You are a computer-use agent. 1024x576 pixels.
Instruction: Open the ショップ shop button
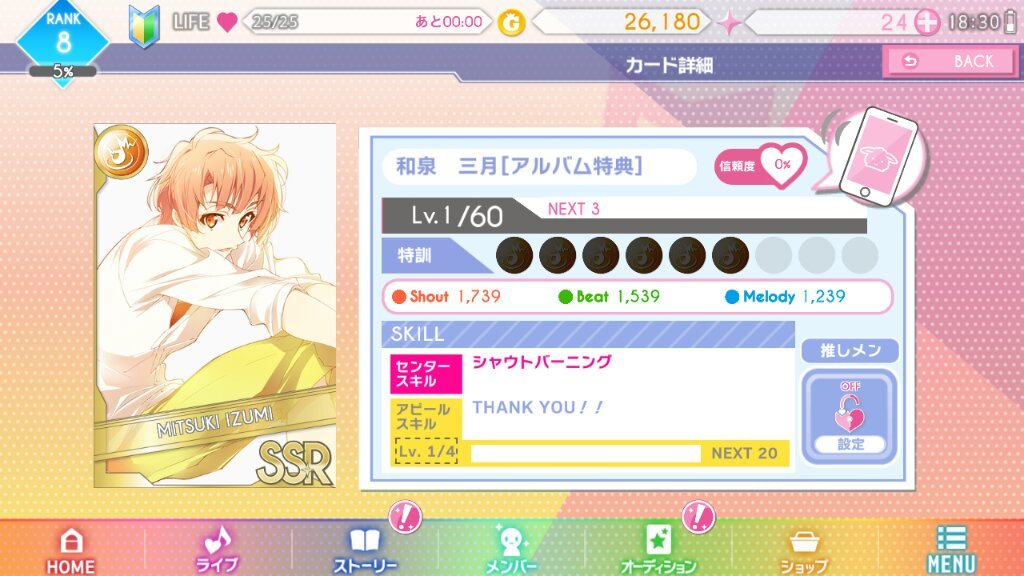pos(805,551)
